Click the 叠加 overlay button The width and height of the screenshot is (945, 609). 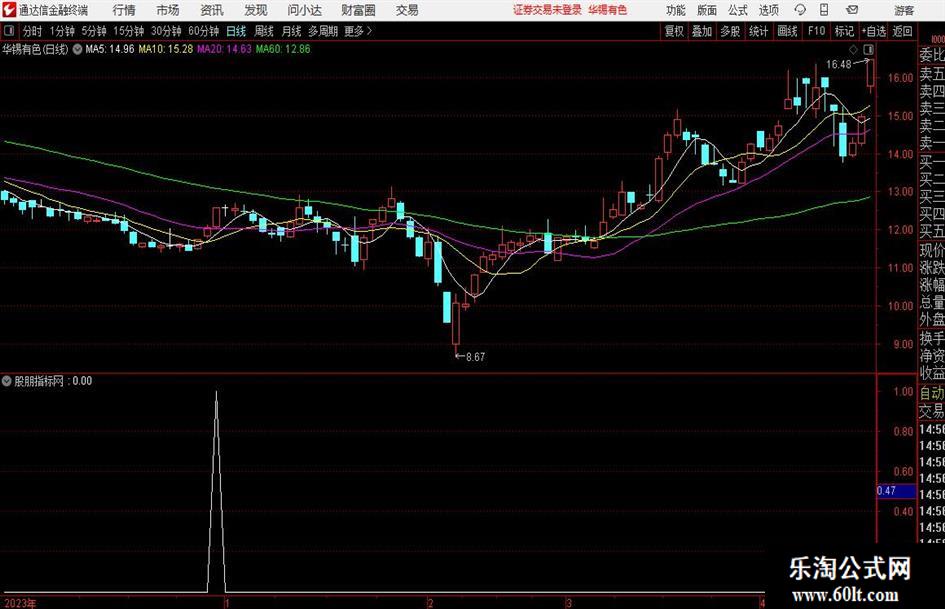click(702, 31)
